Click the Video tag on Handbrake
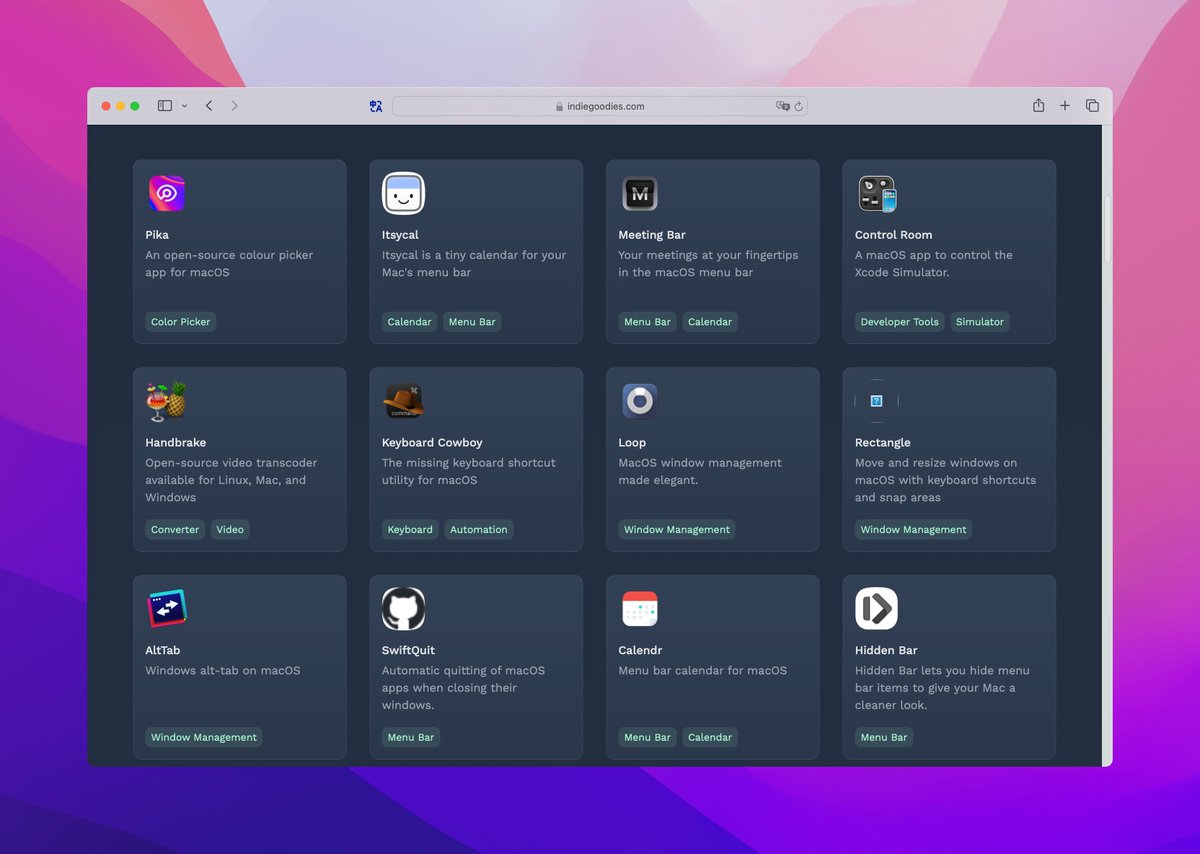The image size is (1200, 854). (x=230, y=529)
